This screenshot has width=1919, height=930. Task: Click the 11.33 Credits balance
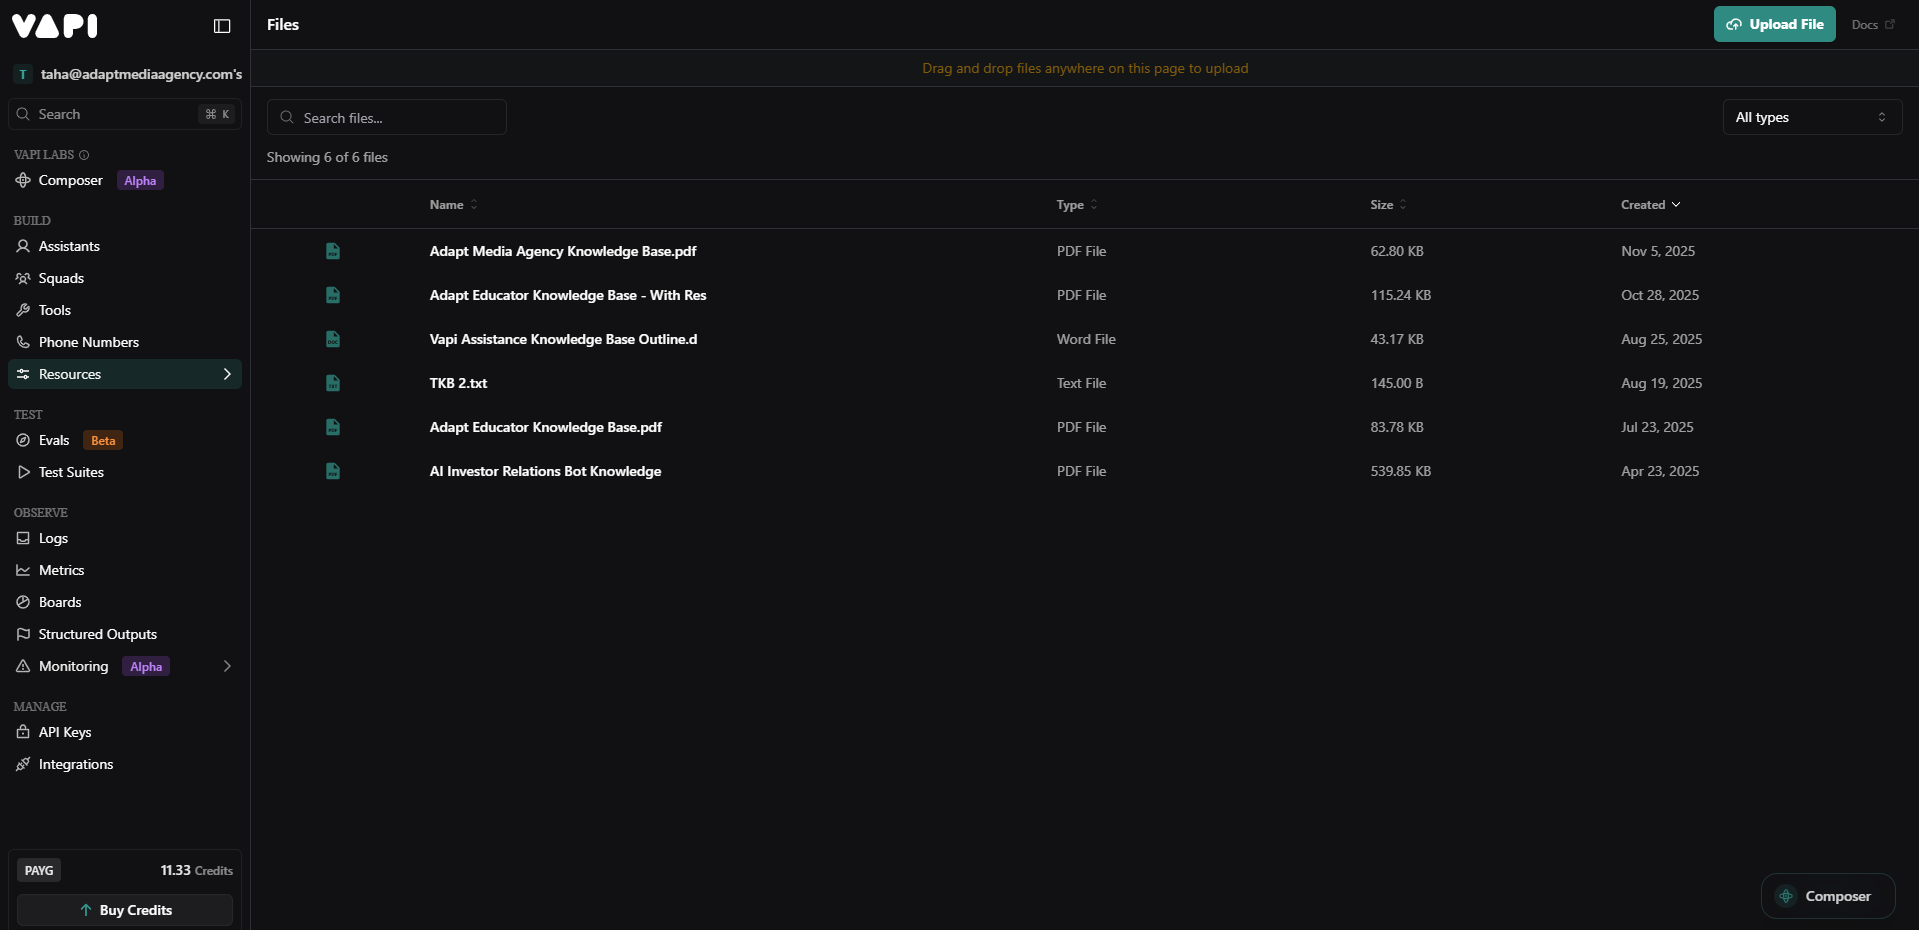click(196, 870)
